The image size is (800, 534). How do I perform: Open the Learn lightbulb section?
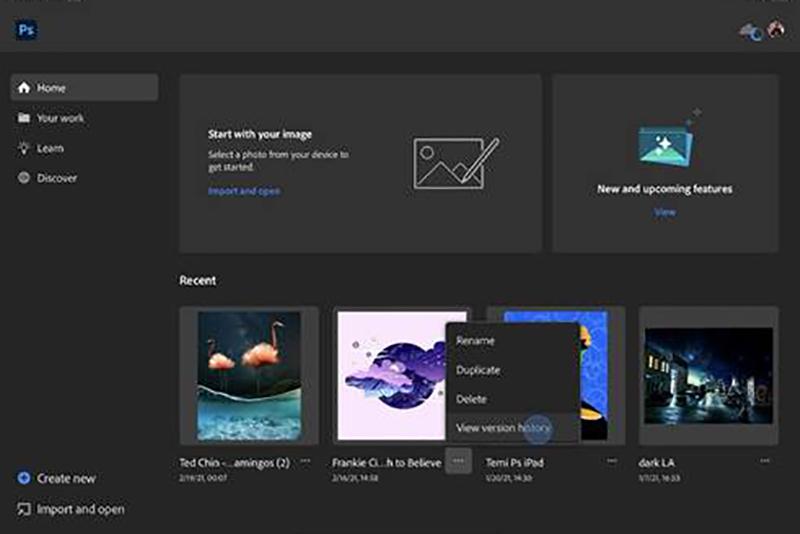[x=50, y=148]
